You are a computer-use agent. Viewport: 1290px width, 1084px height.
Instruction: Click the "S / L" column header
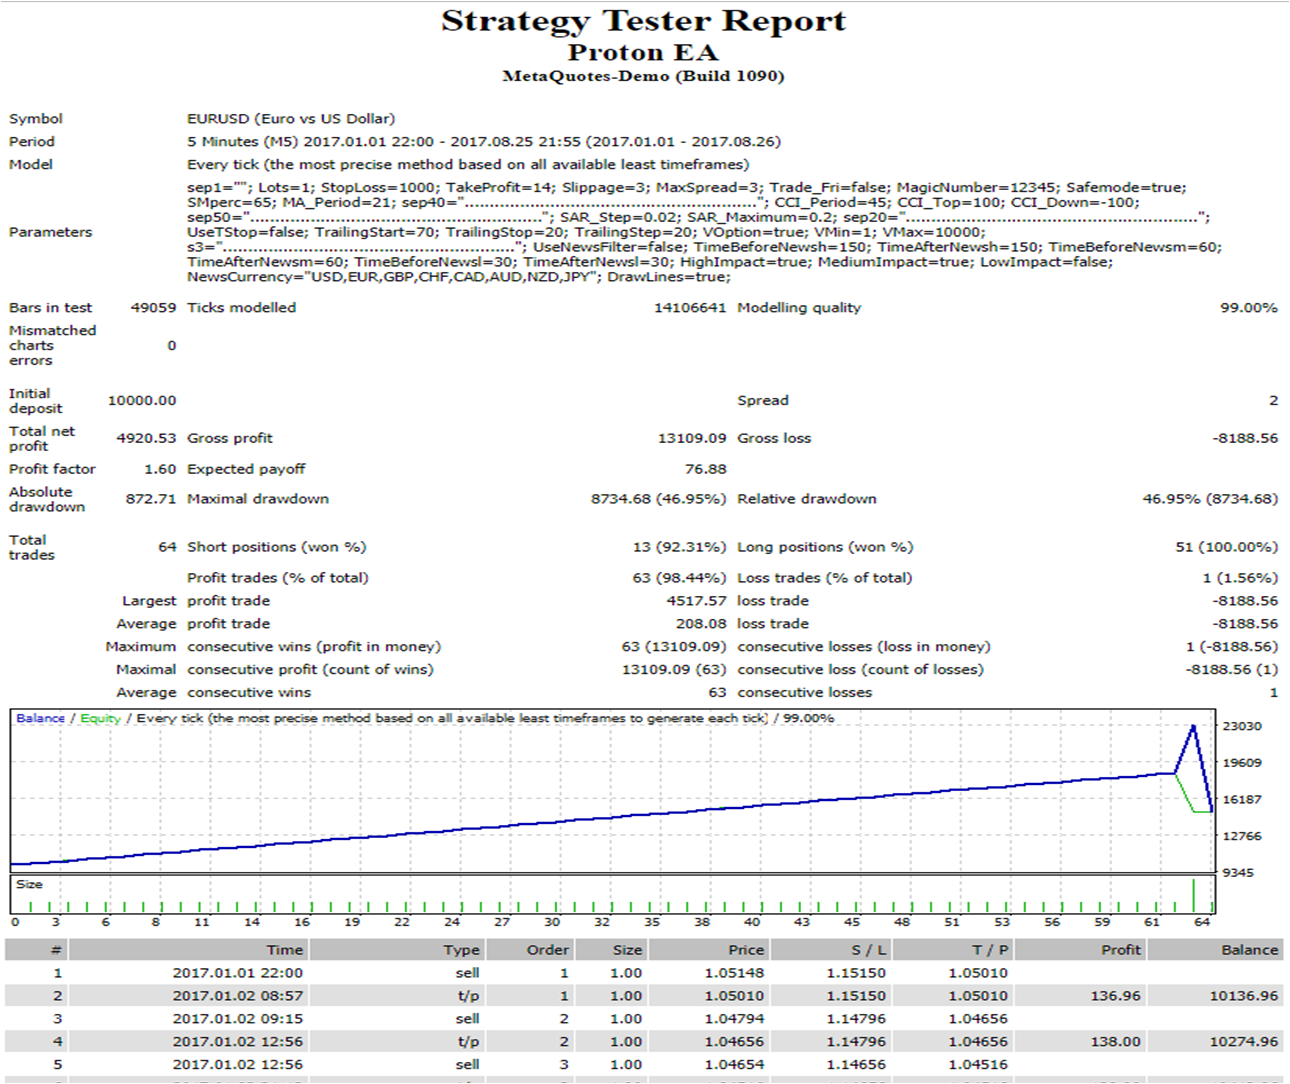(x=868, y=951)
